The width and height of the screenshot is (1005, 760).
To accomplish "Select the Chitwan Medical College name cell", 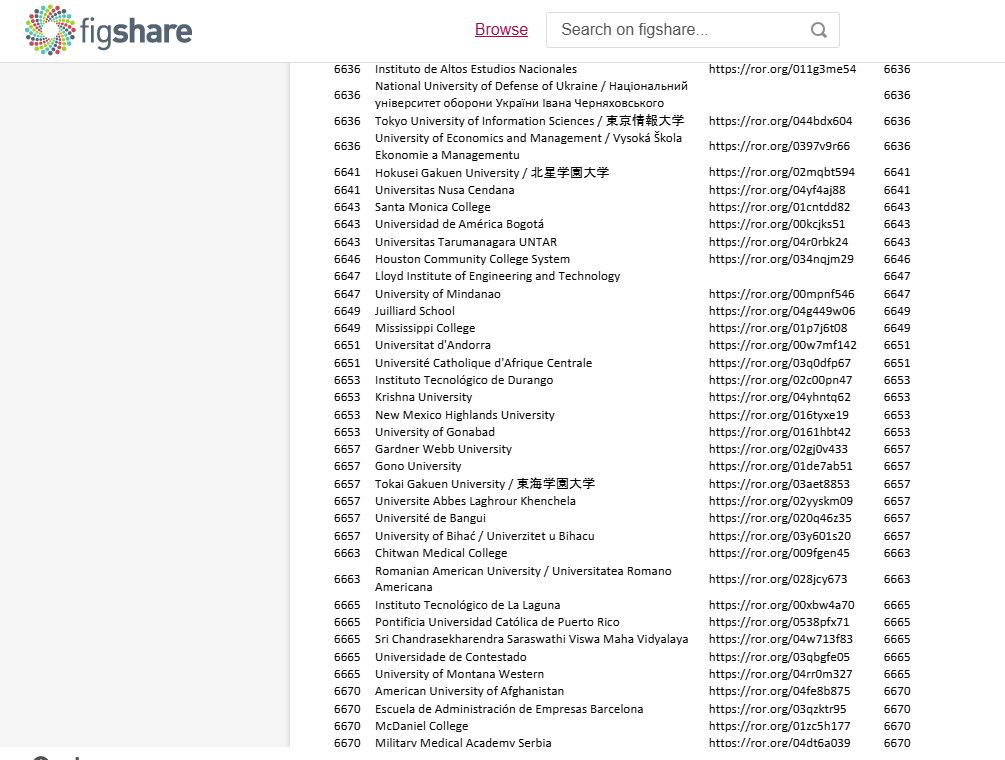I will (x=441, y=554).
